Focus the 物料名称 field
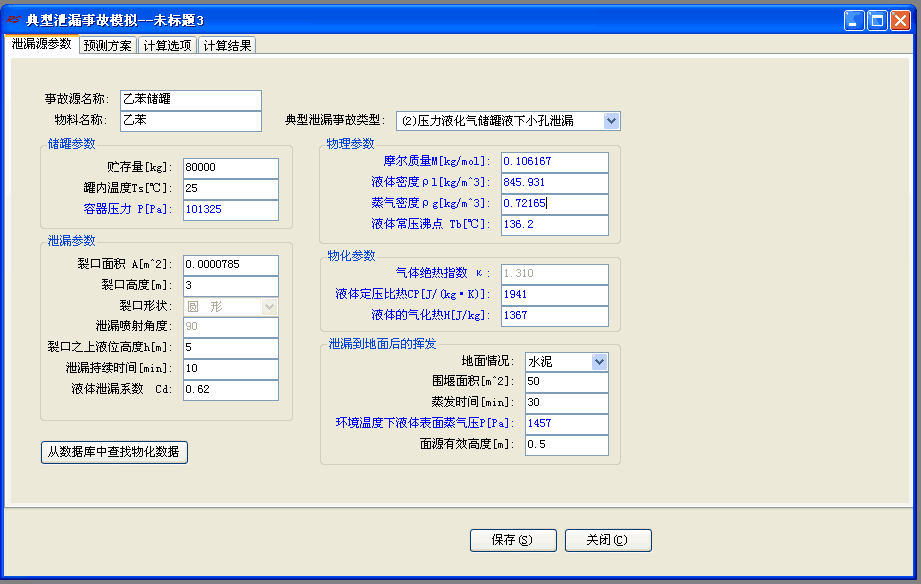The height and width of the screenshot is (584, 921). pos(191,120)
